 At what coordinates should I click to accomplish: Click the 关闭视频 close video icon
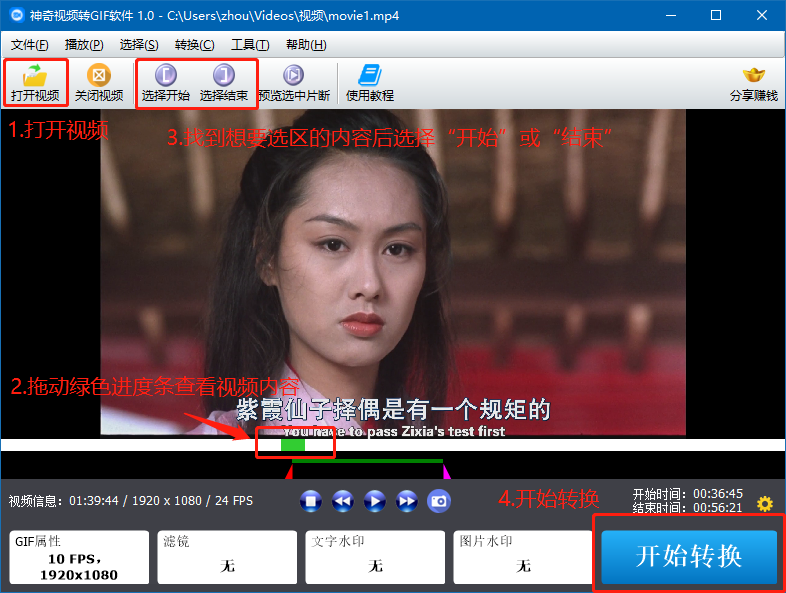point(99,75)
